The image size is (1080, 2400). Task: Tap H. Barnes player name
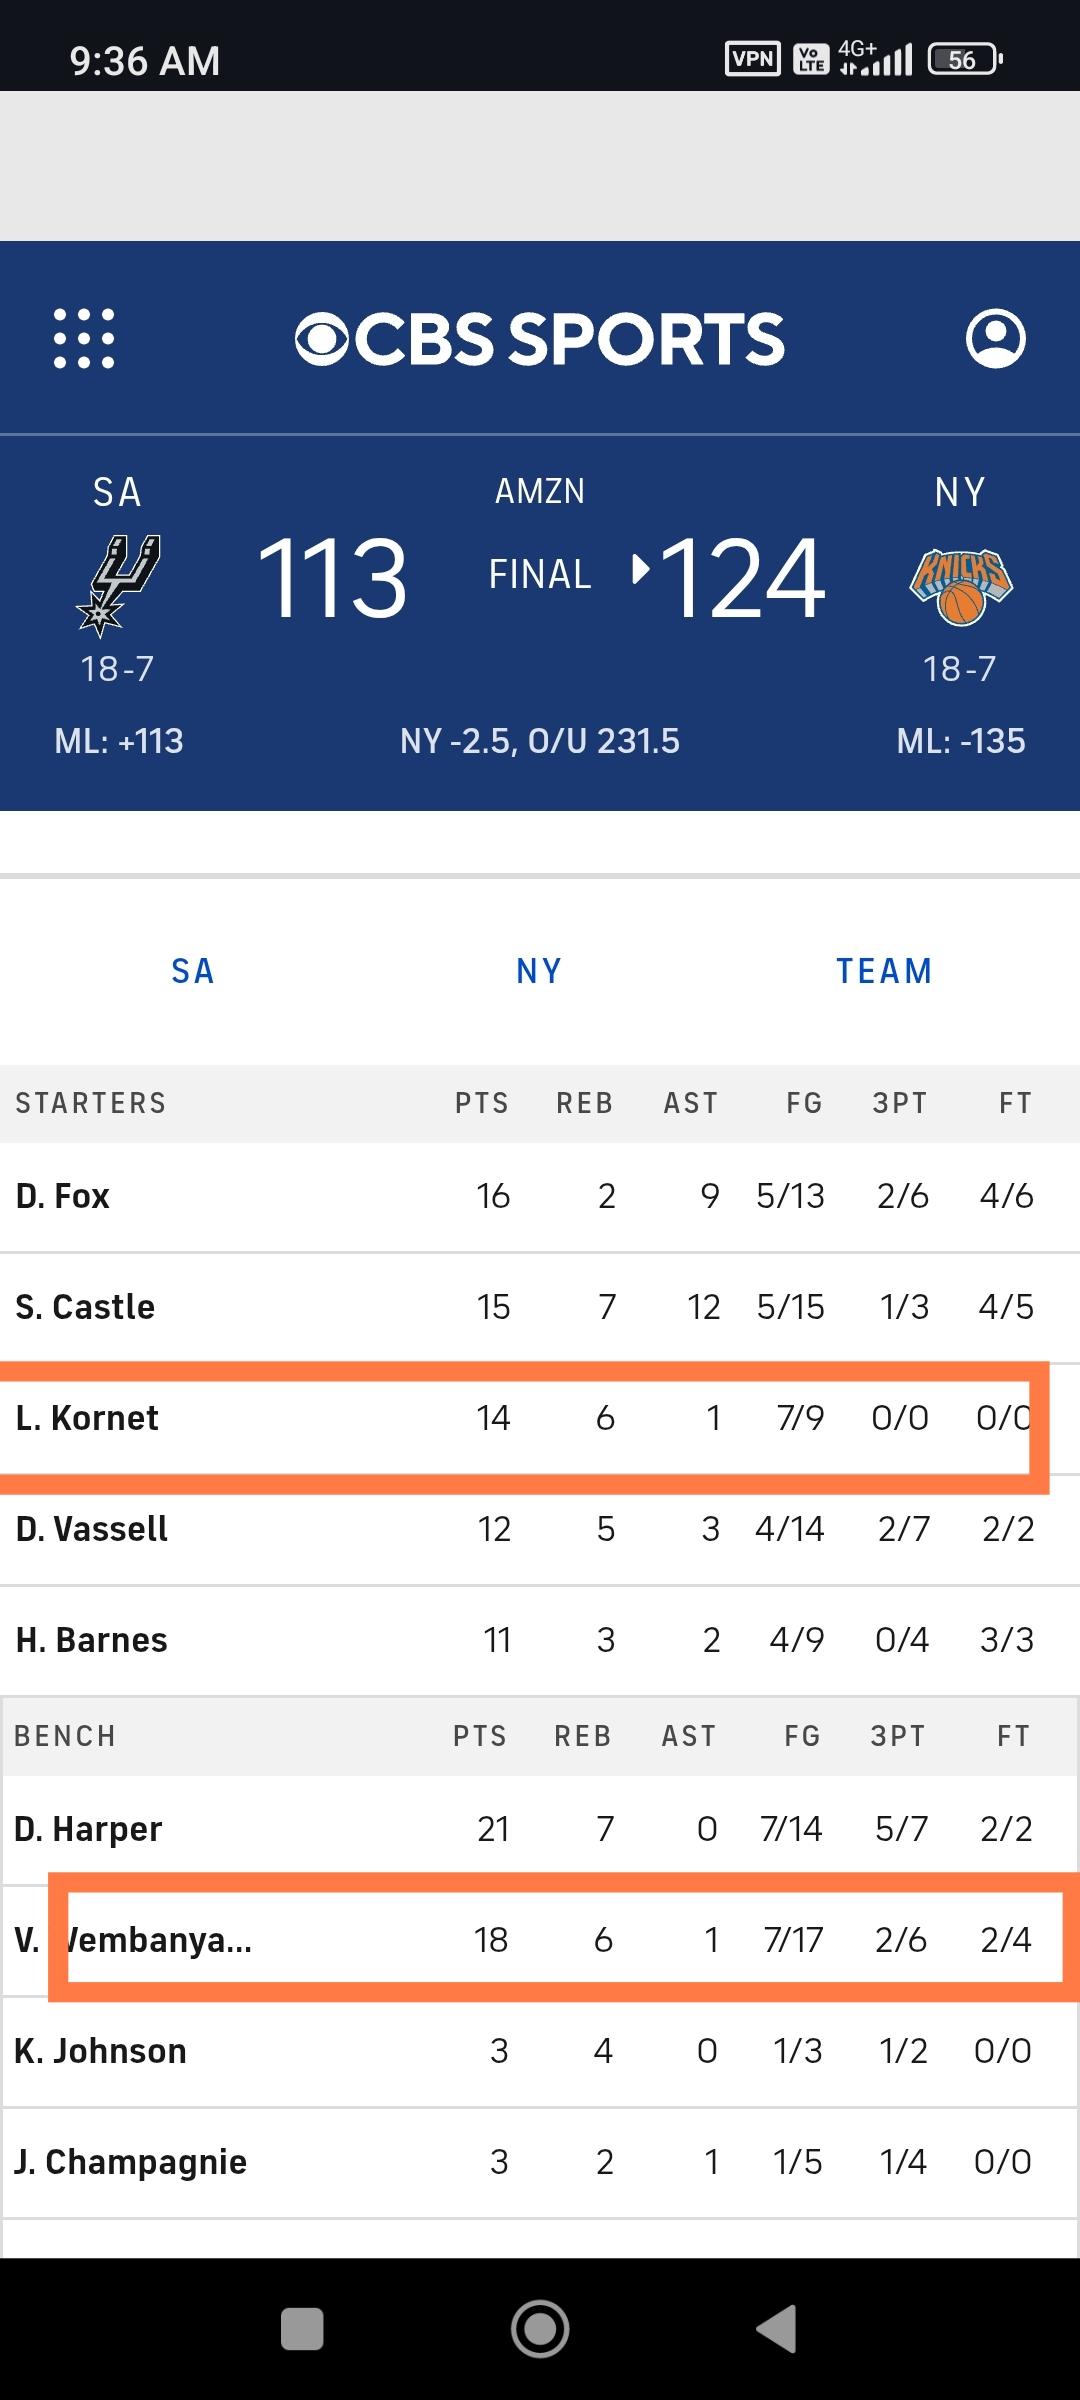pos(92,1640)
